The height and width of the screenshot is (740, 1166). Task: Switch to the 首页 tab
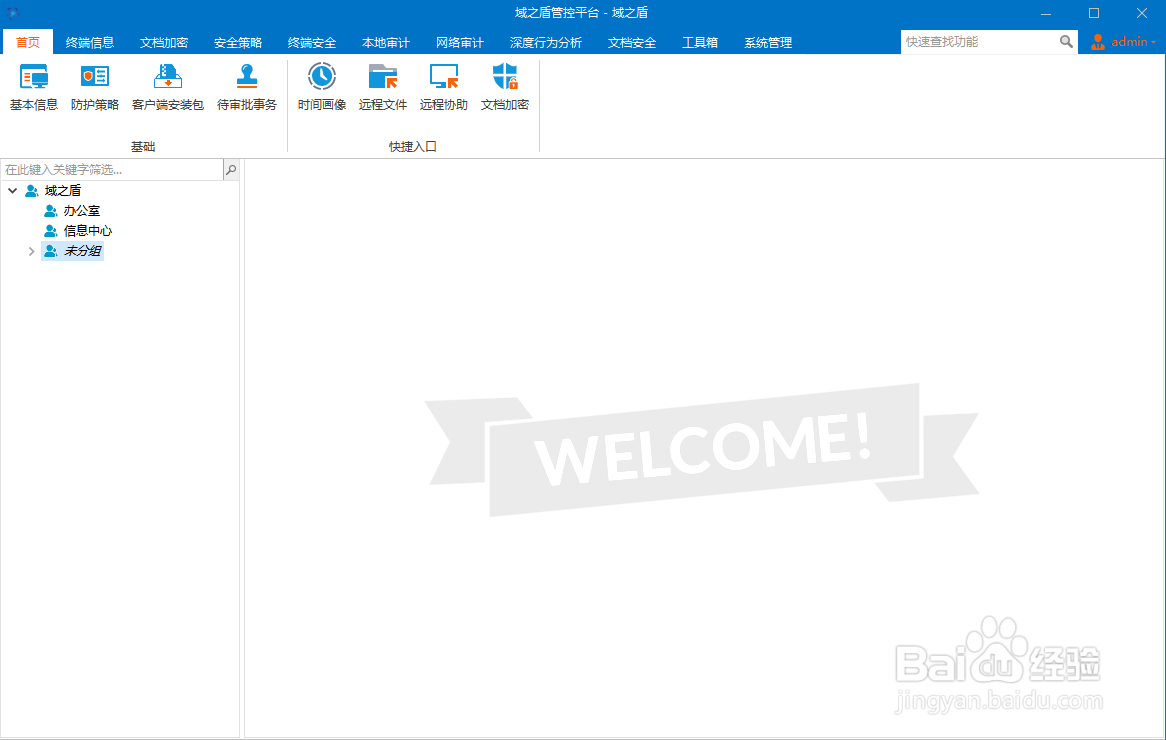[x=28, y=42]
